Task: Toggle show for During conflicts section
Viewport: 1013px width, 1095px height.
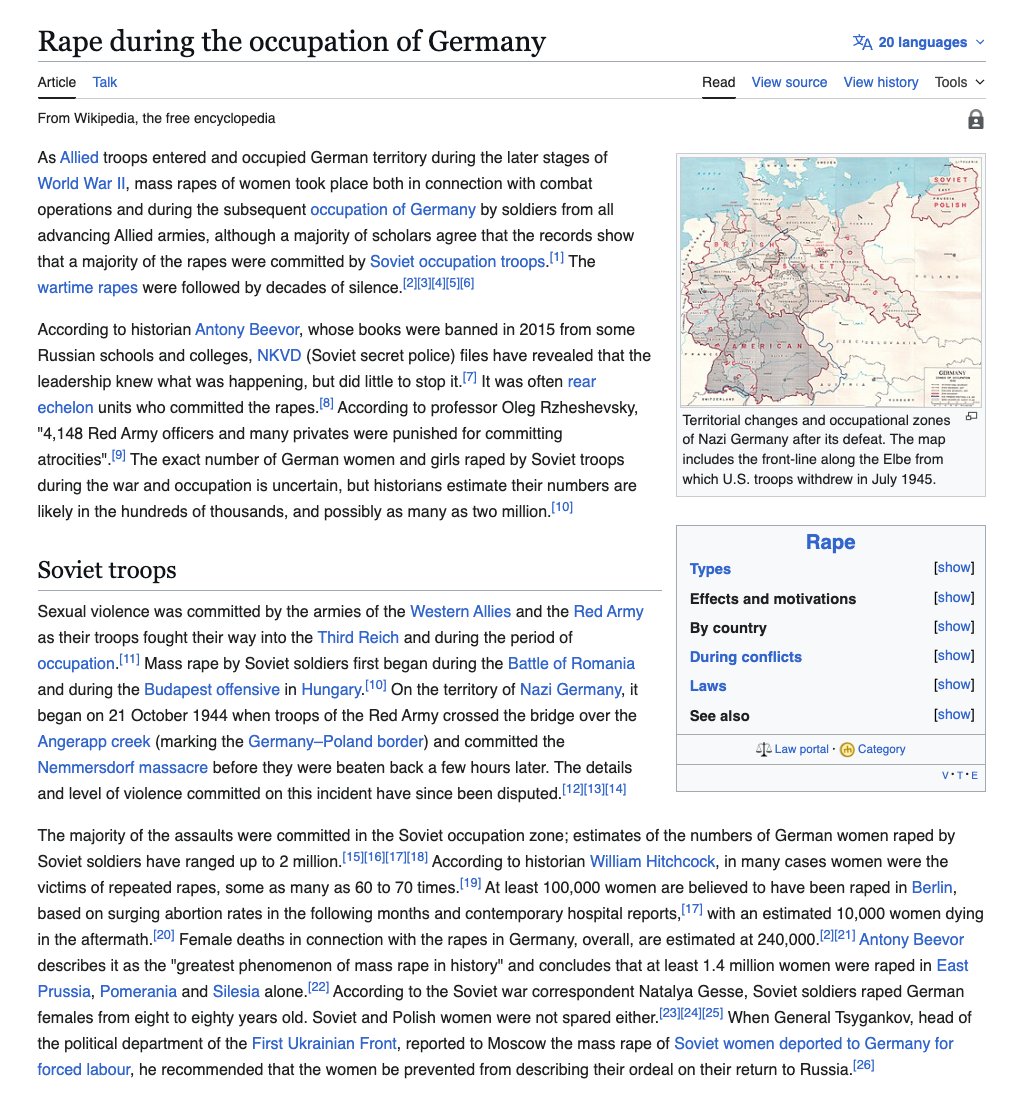Action: 953,656
